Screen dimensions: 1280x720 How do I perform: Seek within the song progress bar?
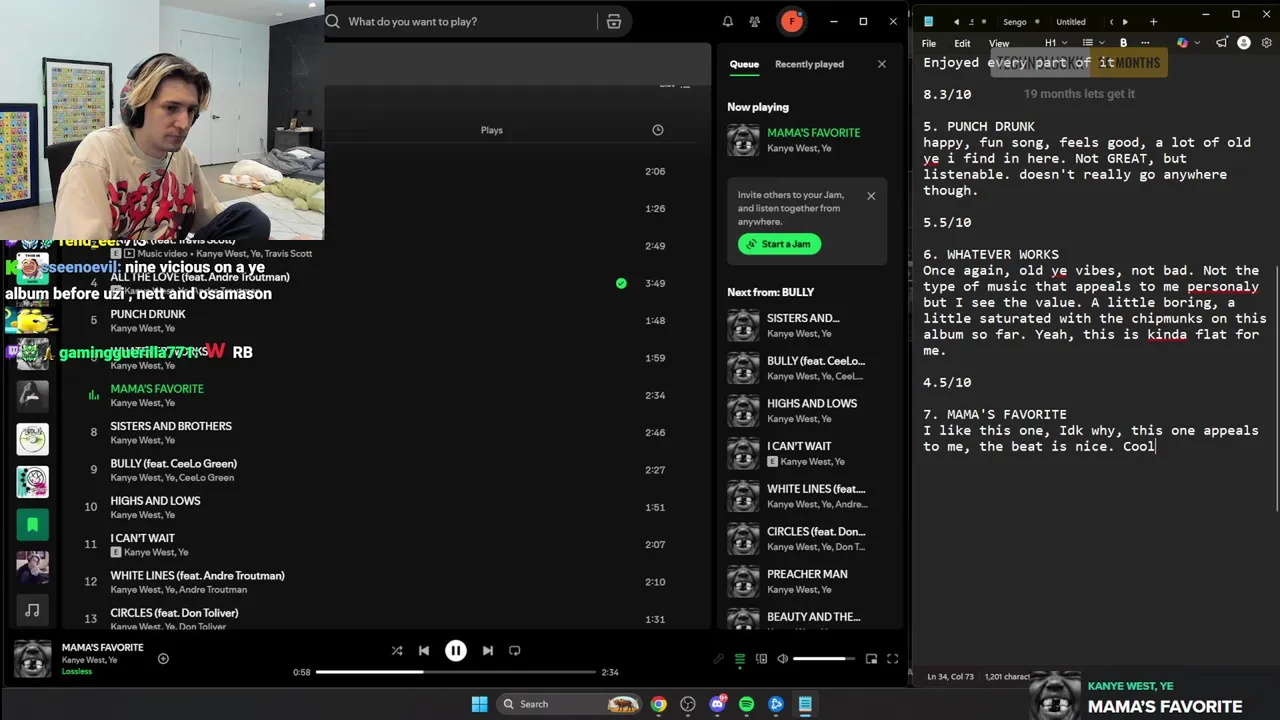click(456, 672)
